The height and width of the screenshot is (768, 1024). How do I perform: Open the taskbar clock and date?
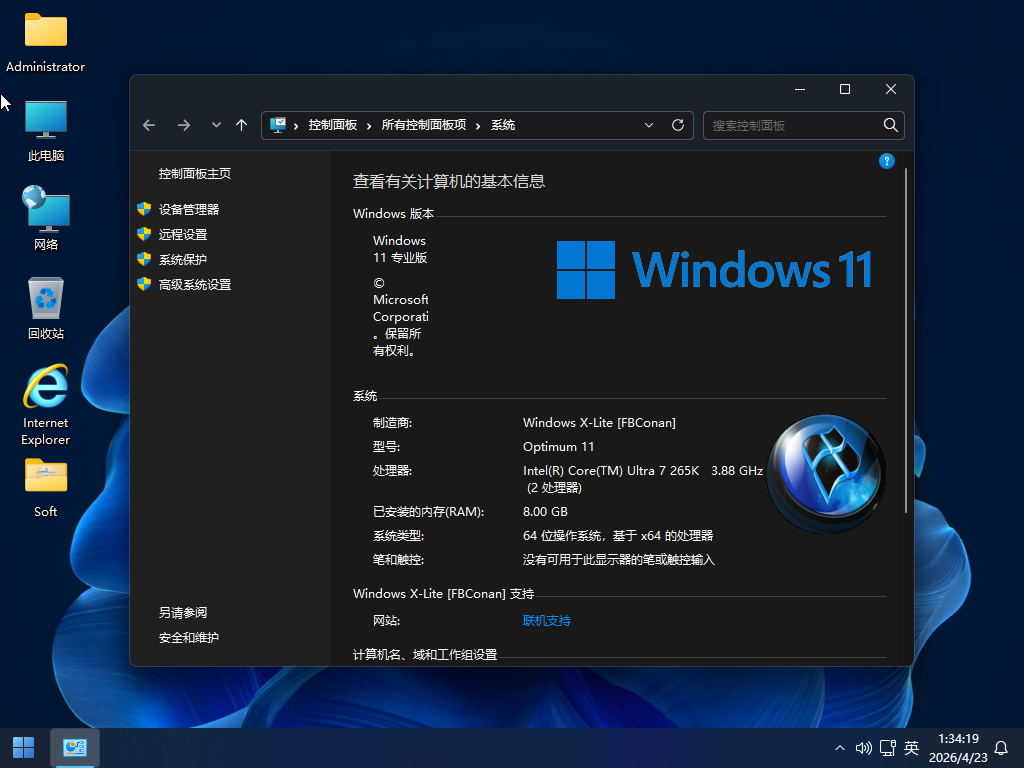pyautogui.click(x=958, y=748)
